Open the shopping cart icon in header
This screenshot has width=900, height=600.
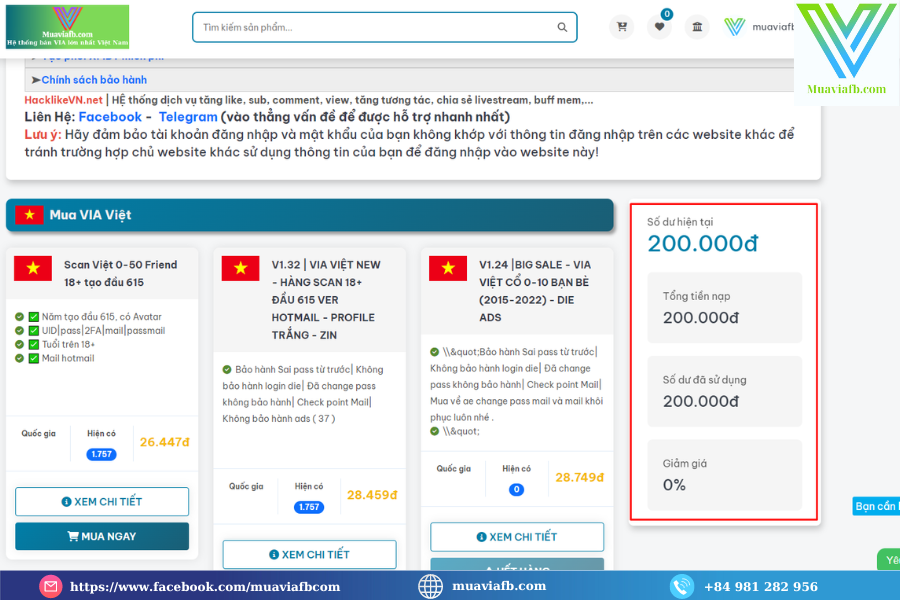pyautogui.click(x=622, y=26)
